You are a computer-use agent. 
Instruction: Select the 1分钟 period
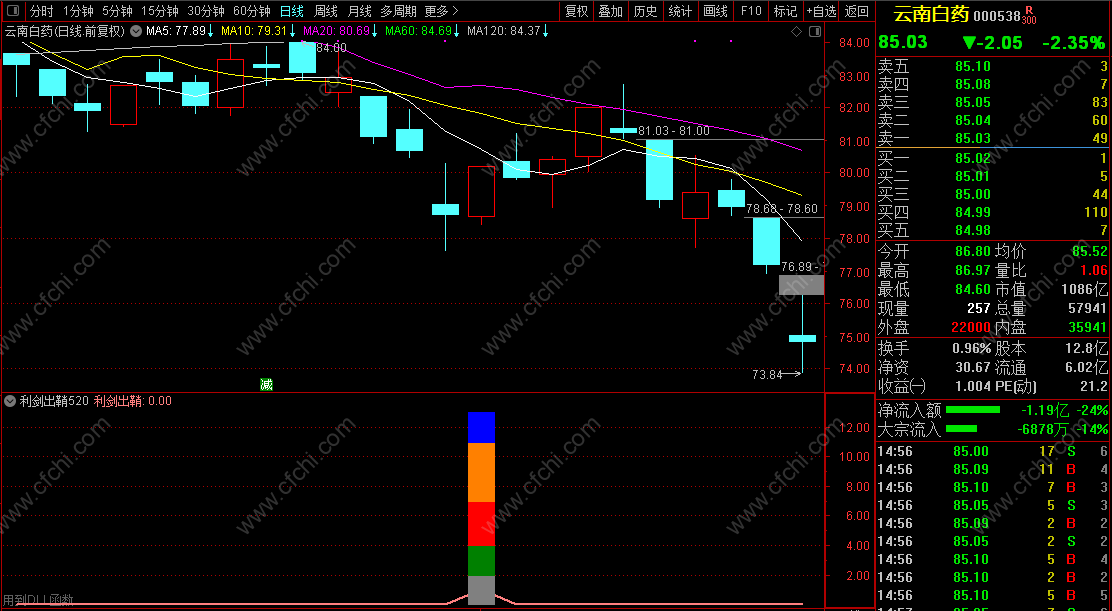[78, 11]
